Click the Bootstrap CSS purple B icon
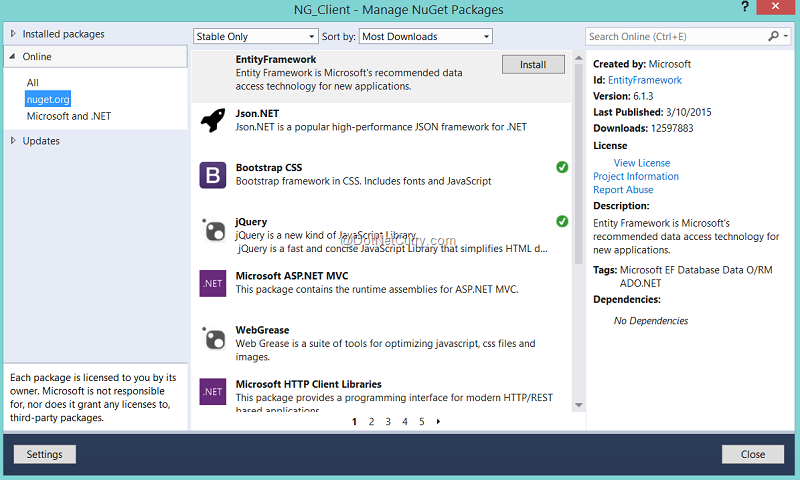Screen dimensions: 800x480 coord(213,175)
